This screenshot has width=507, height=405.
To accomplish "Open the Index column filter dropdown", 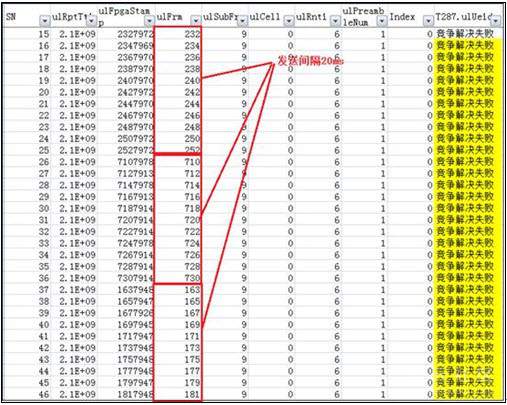I will pyautogui.click(x=429, y=22).
